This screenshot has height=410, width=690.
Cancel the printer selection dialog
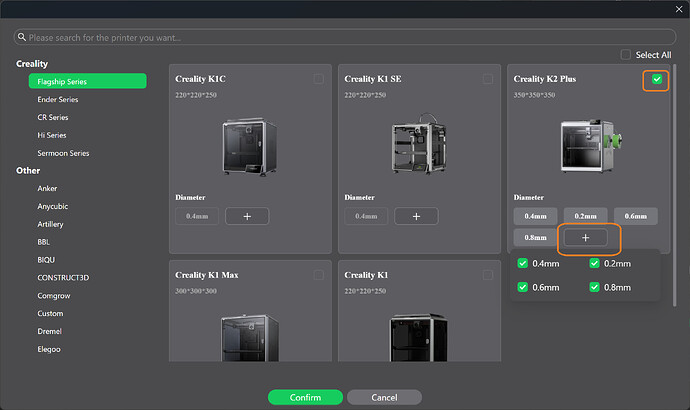(x=384, y=397)
